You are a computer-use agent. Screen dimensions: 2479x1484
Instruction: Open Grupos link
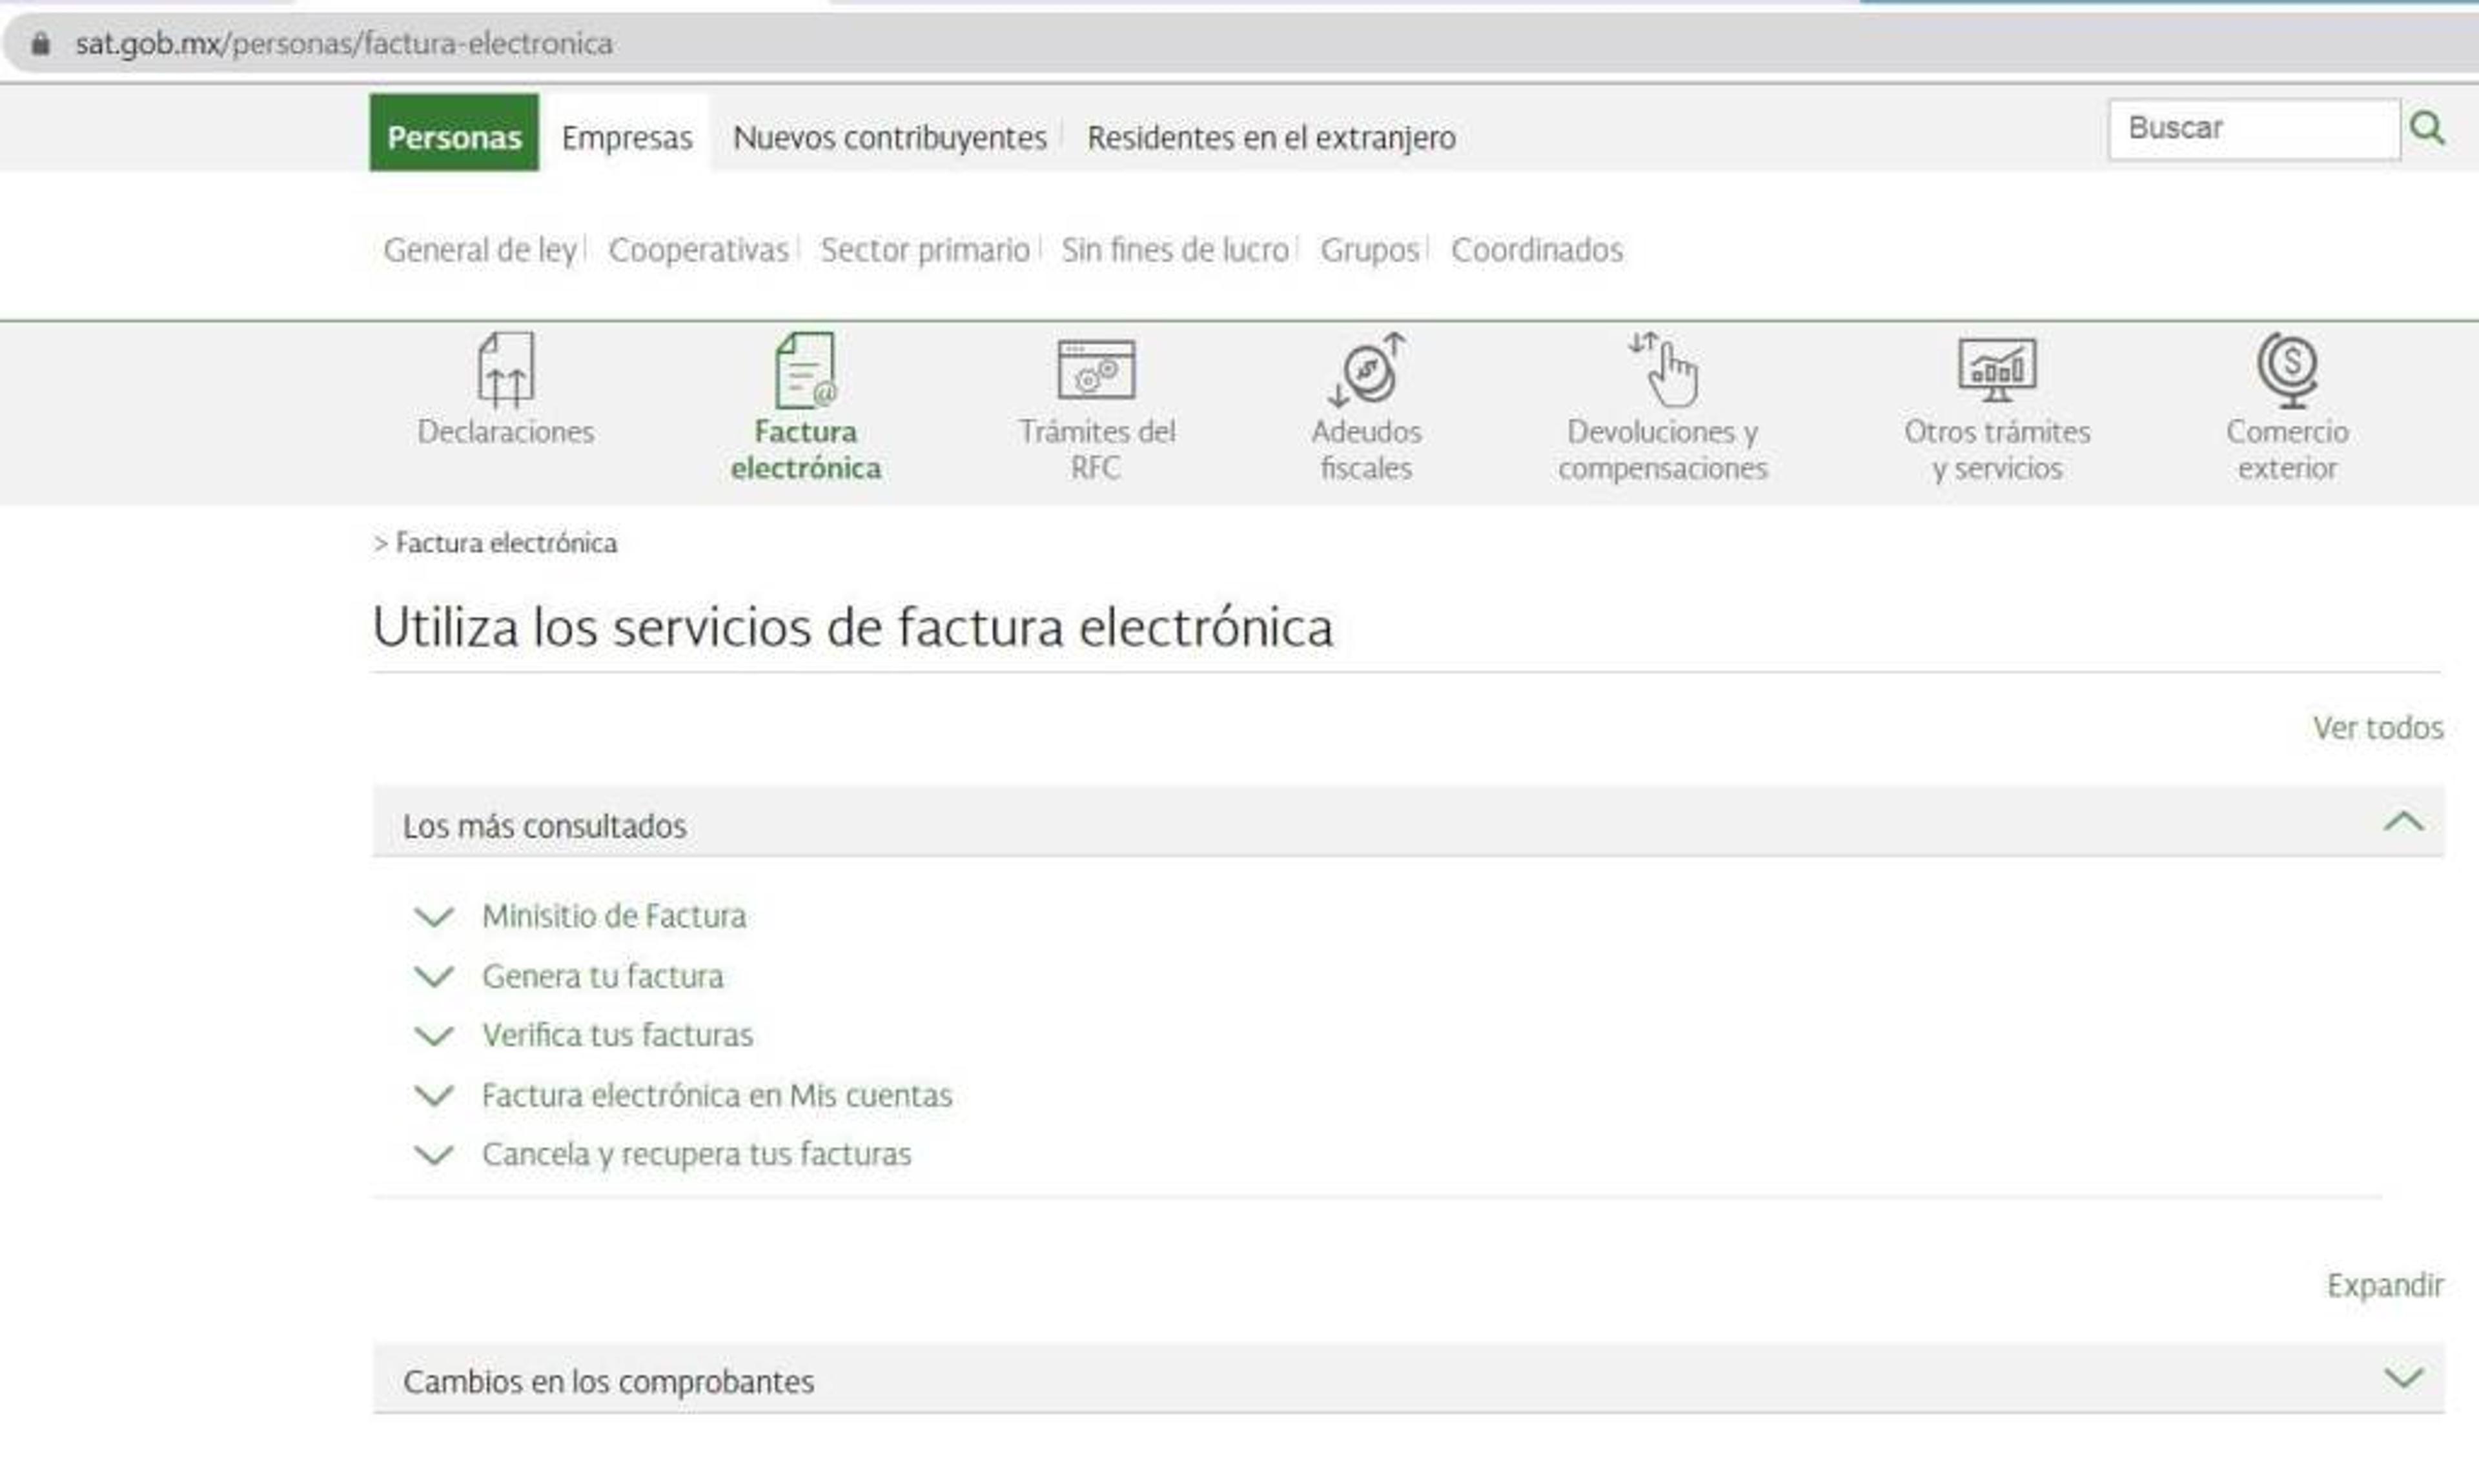[x=1370, y=250]
